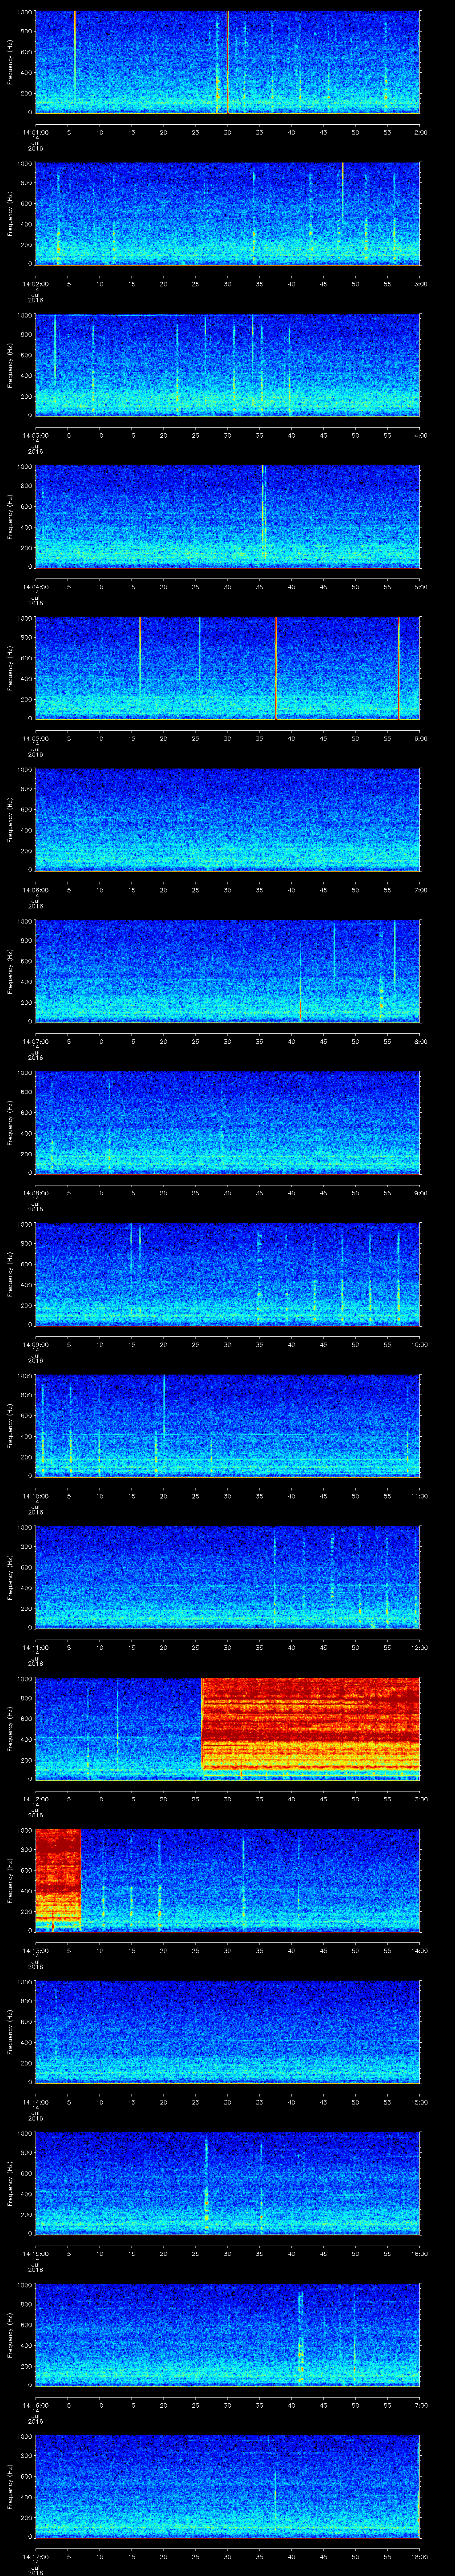This screenshot has height=2576, width=455.
Task: Open the 14:08:00 spectrogram panel
Action: [x=227, y=1122]
